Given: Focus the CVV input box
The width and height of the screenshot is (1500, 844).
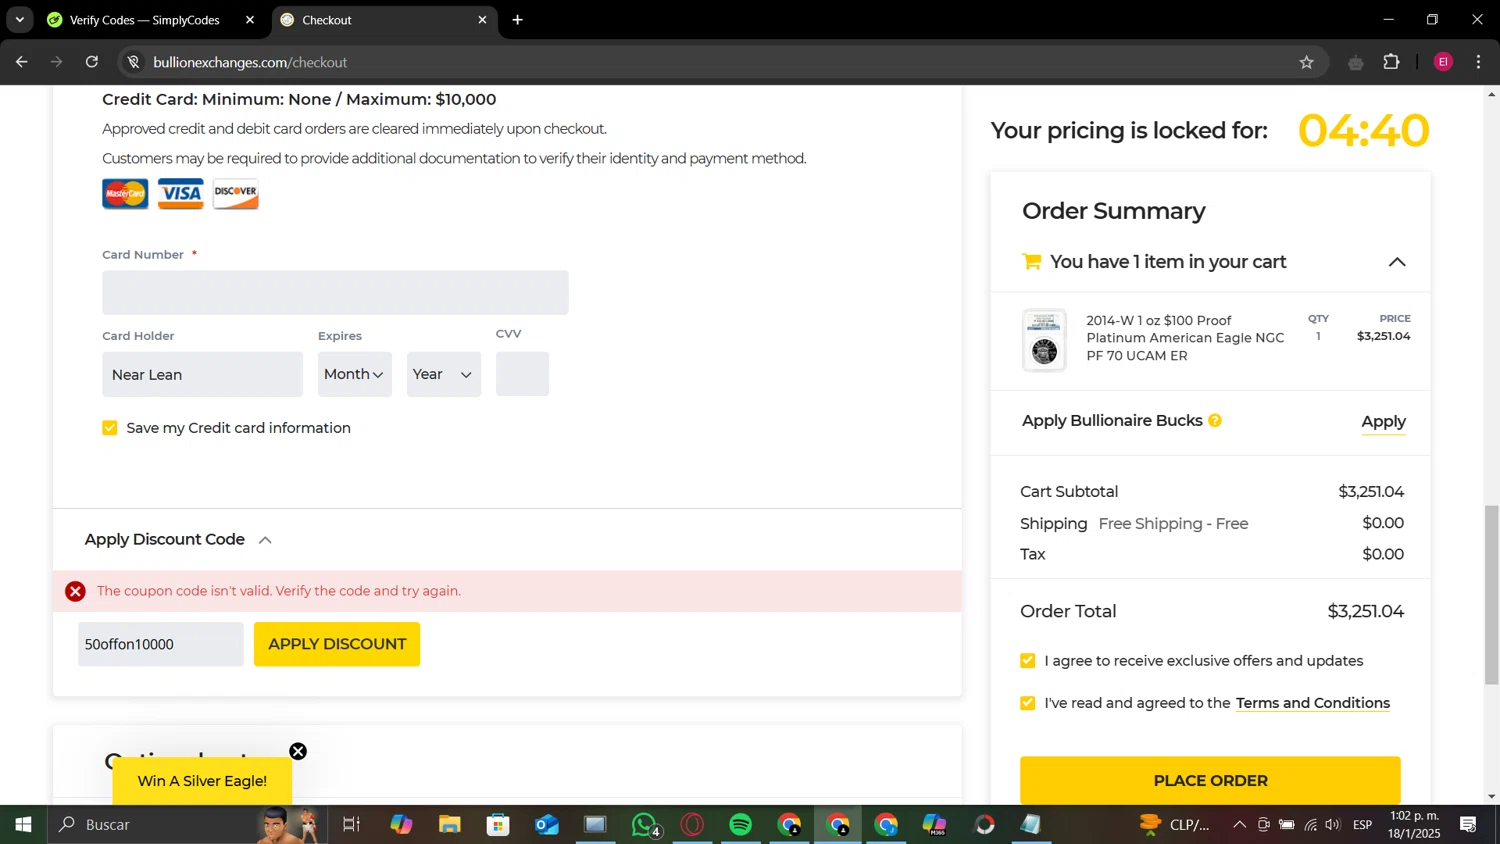Looking at the screenshot, I should point(522,374).
